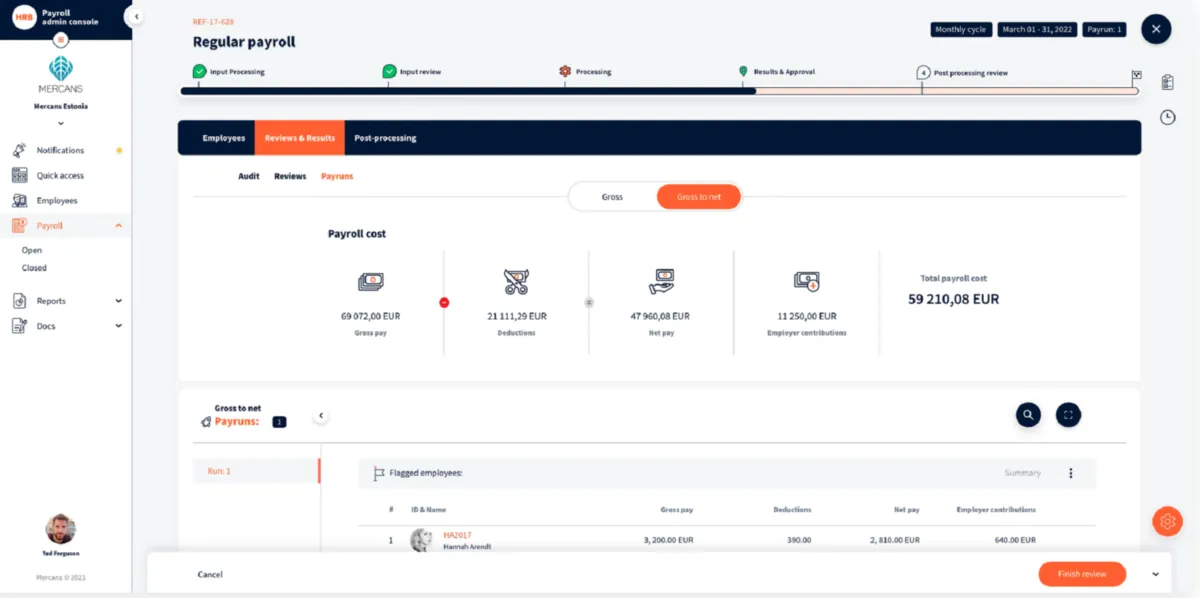Image resolution: width=1200 pixels, height=598 pixels.
Task: Click the Deductions scissors icon
Action: 516,282
